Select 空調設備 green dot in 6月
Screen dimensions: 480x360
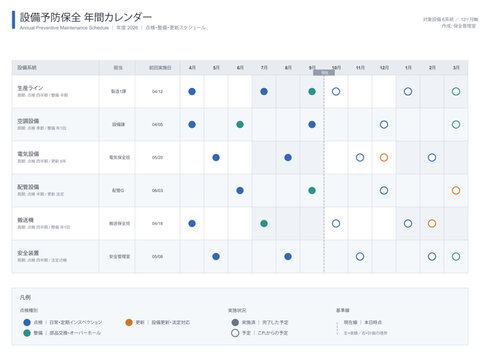pyautogui.click(x=240, y=124)
